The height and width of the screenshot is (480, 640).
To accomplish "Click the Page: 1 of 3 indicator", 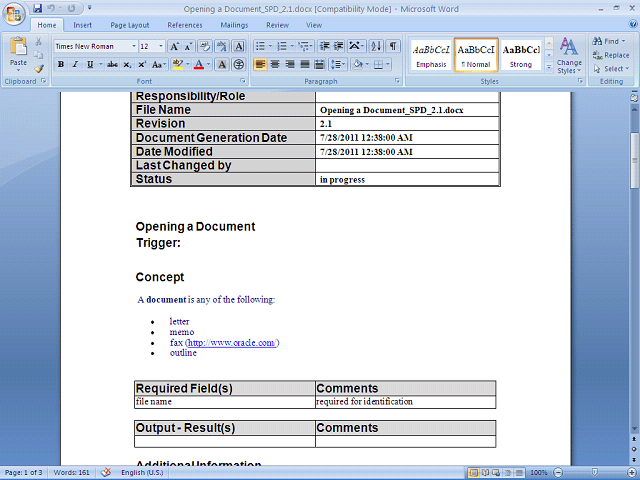I will pyautogui.click(x=23, y=473).
